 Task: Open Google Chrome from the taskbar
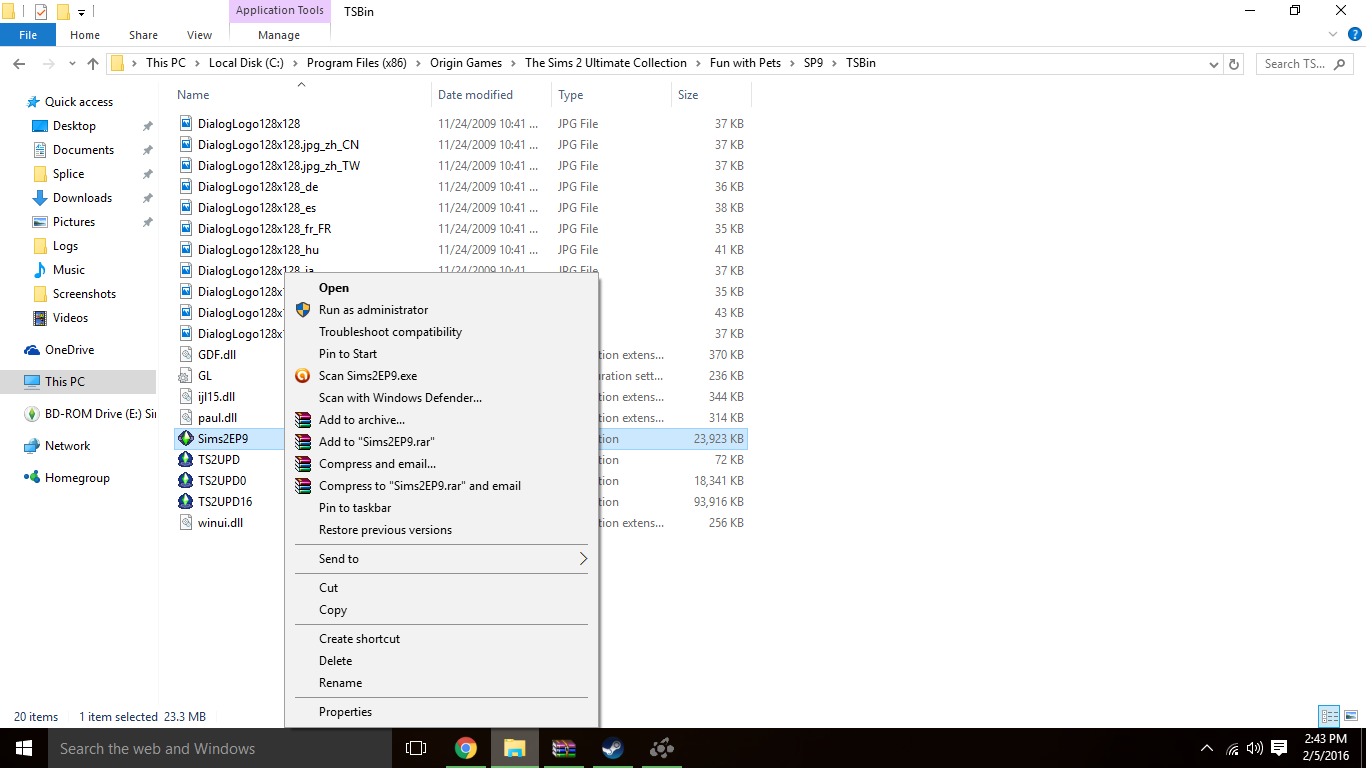465,748
